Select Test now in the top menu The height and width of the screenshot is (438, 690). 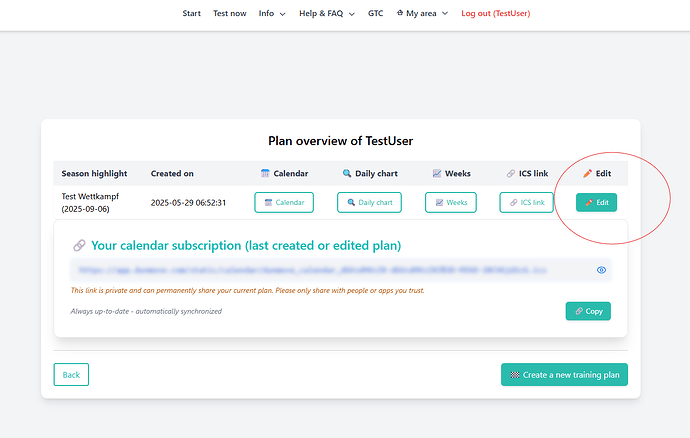coord(230,14)
